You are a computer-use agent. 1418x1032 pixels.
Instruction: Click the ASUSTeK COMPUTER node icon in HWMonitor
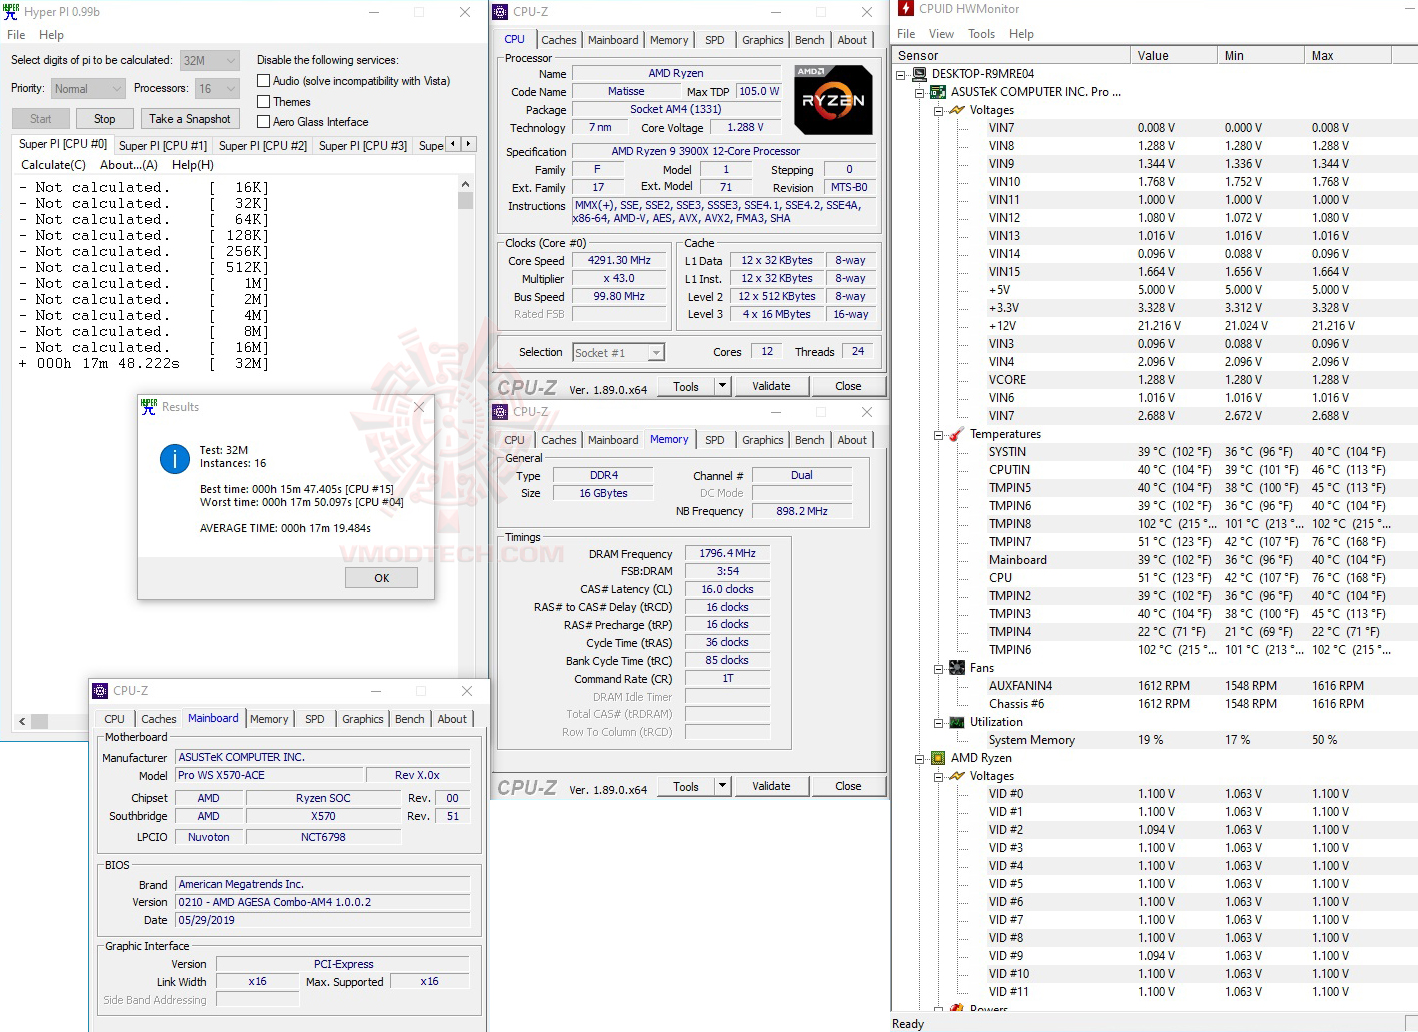pos(937,91)
